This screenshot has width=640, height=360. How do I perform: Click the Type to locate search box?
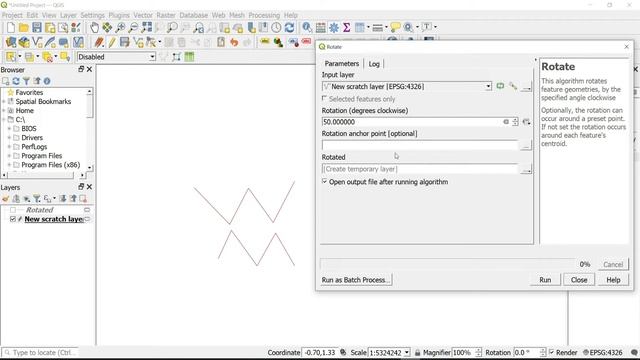(40, 352)
